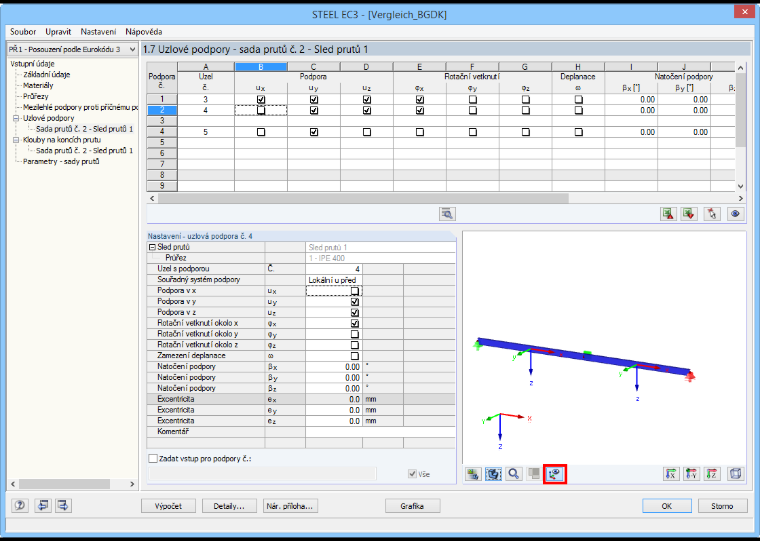Select support row header 4 in the table
This screenshot has height=541, width=760.
[162, 132]
